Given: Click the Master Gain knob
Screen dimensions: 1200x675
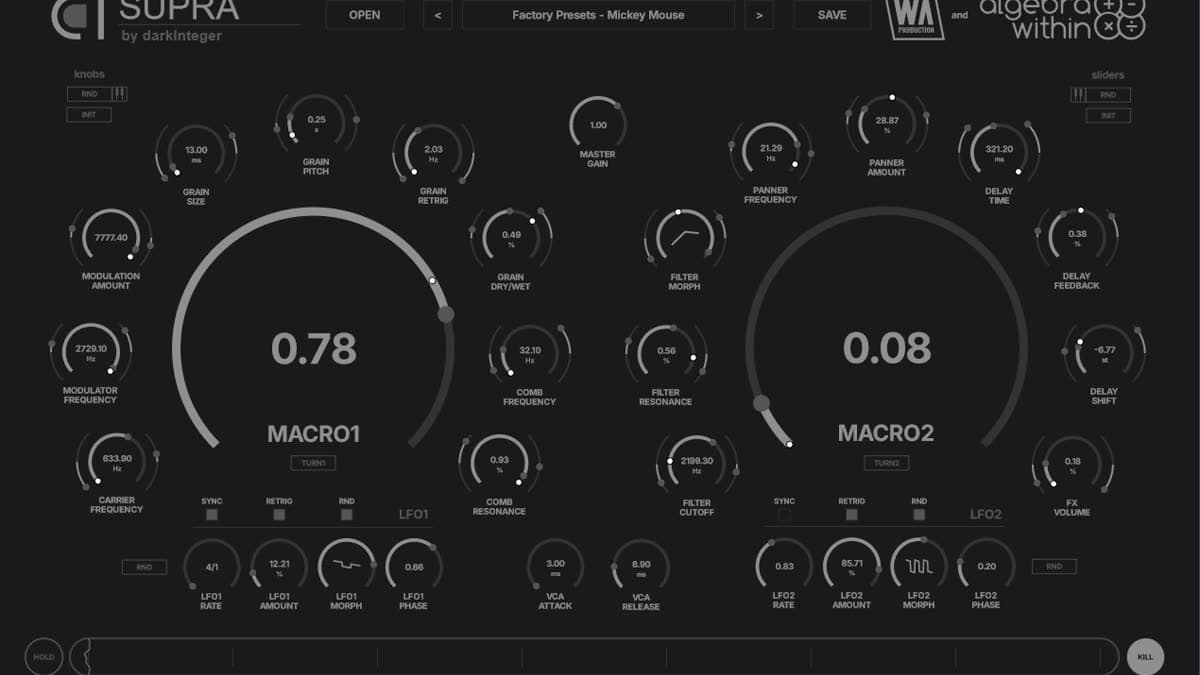Looking at the screenshot, I should (598, 126).
